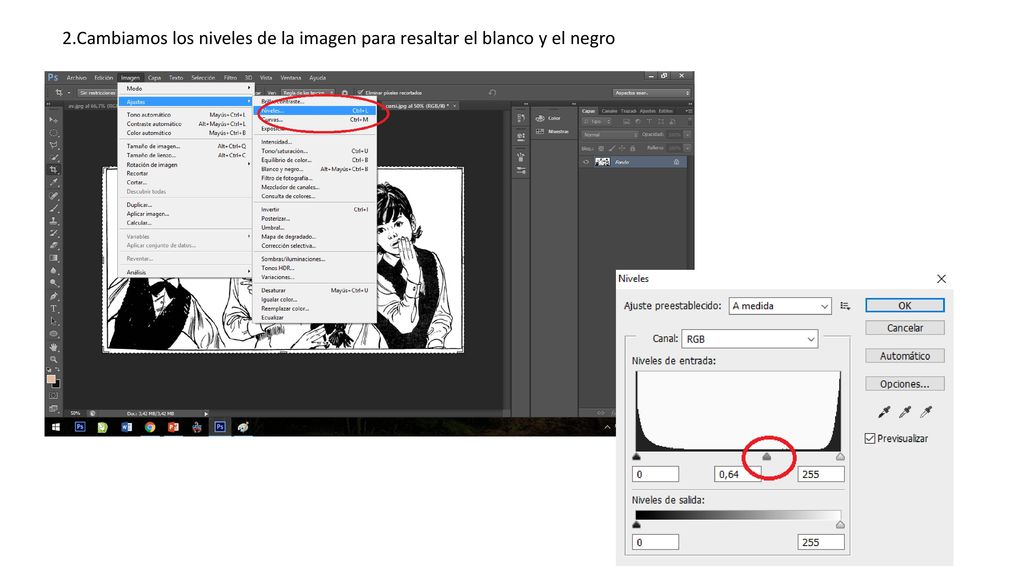Viewport: 1024px width, 576px height.
Task: Open the preset options icon in Niveles
Action: (x=845, y=306)
